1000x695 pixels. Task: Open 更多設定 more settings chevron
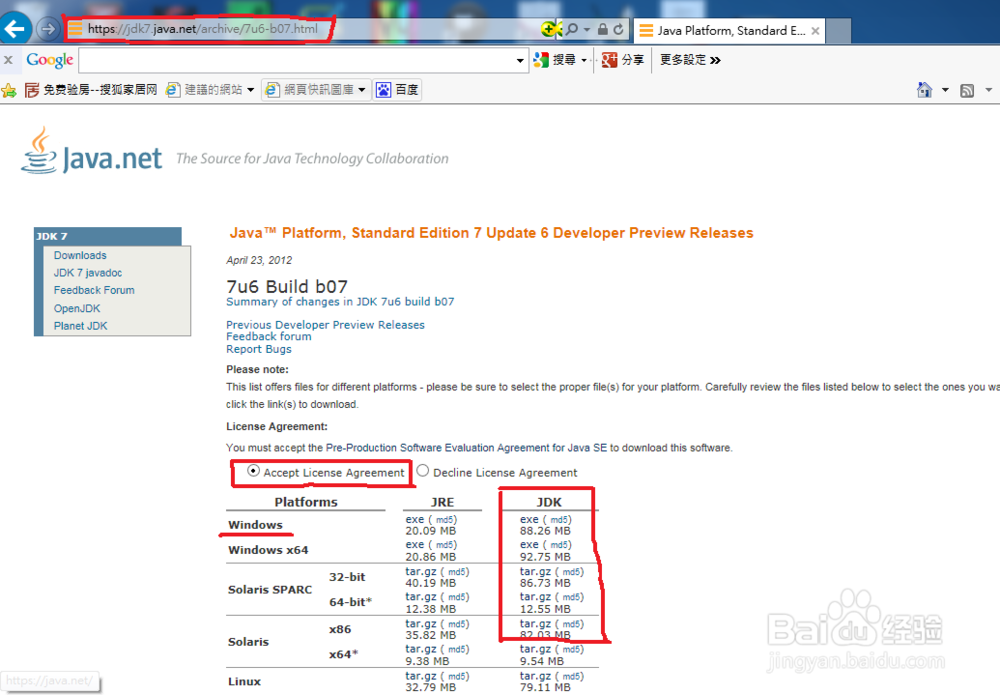(x=690, y=60)
